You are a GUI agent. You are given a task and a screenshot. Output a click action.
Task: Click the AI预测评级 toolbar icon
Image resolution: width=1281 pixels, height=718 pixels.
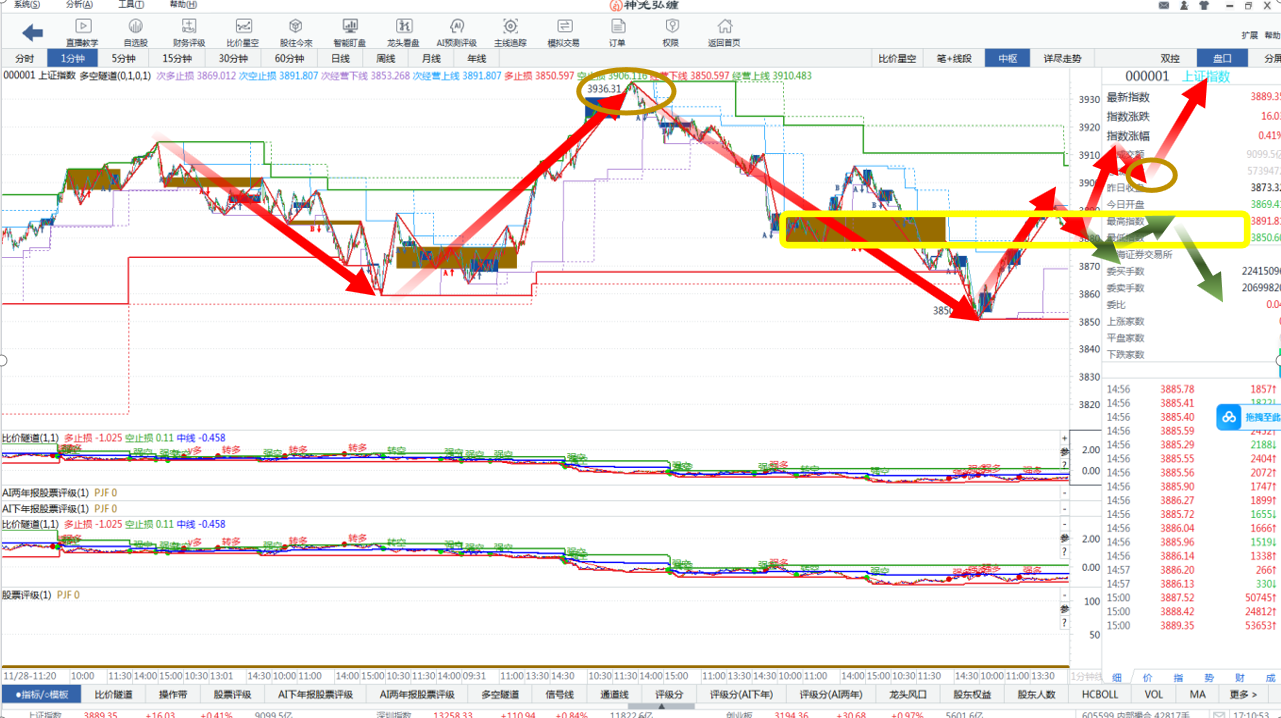click(x=457, y=32)
